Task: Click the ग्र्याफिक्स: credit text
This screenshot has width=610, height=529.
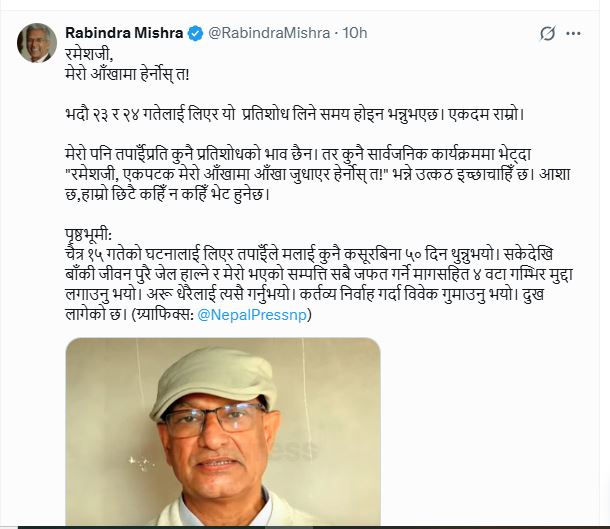Action: point(163,314)
